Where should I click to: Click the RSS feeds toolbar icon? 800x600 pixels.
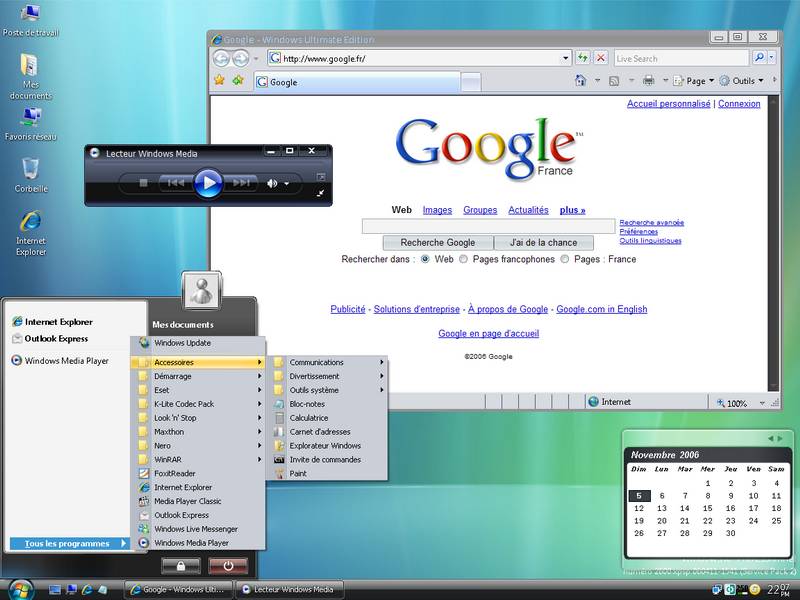coord(614,81)
